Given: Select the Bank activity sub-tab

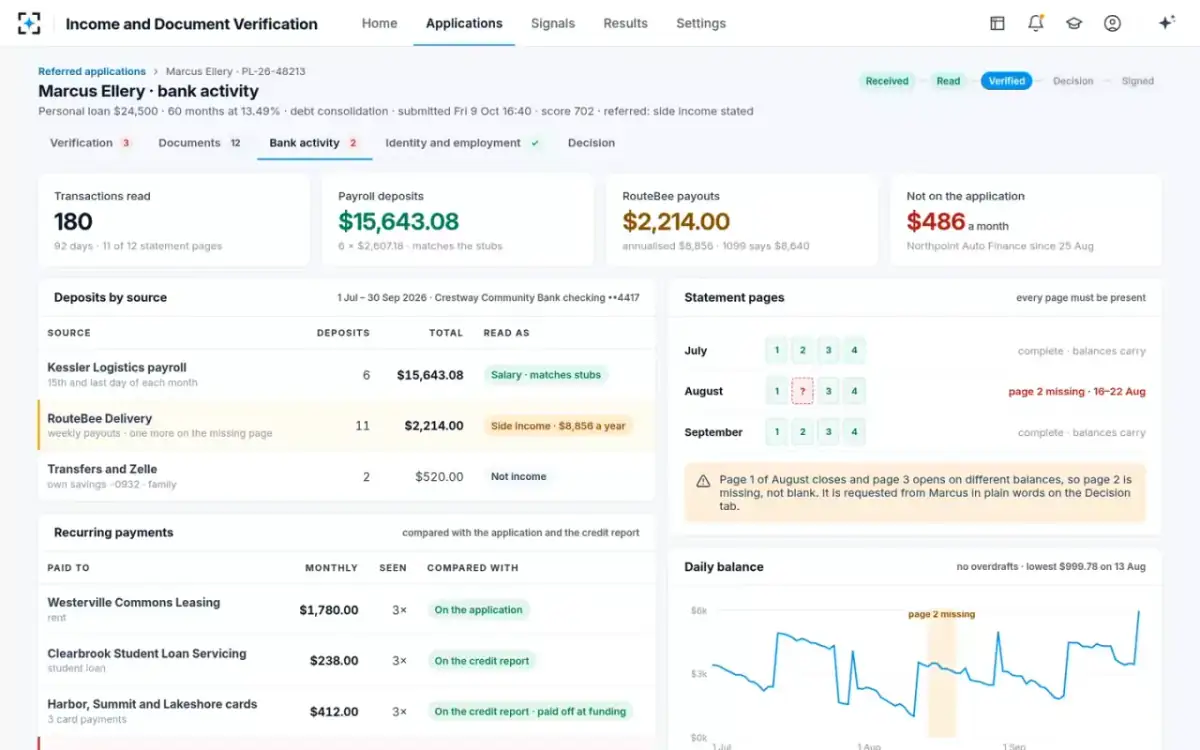Looking at the screenshot, I should point(314,143).
